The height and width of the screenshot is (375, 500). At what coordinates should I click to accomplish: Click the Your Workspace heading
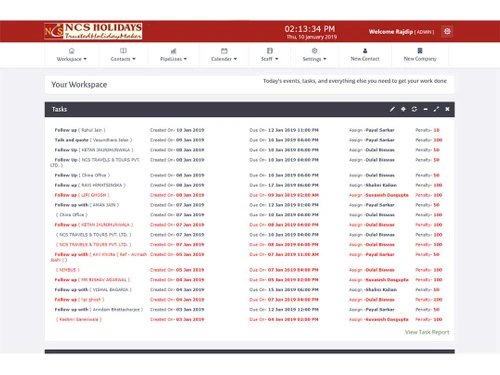[x=79, y=85]
